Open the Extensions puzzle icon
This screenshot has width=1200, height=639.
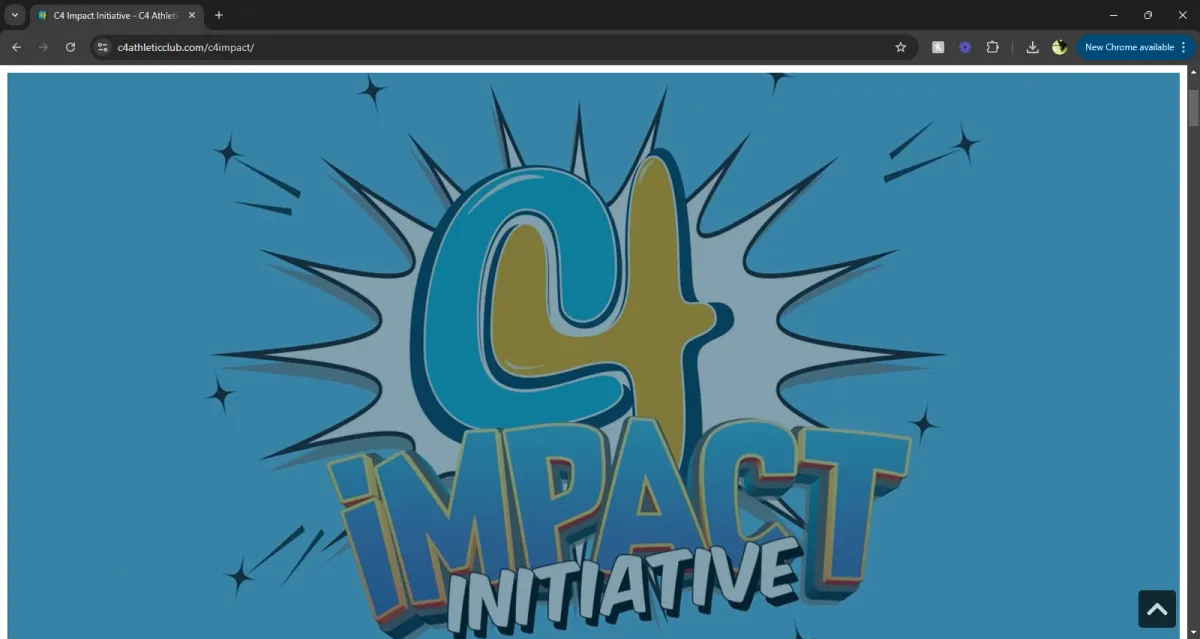(992, 47)
